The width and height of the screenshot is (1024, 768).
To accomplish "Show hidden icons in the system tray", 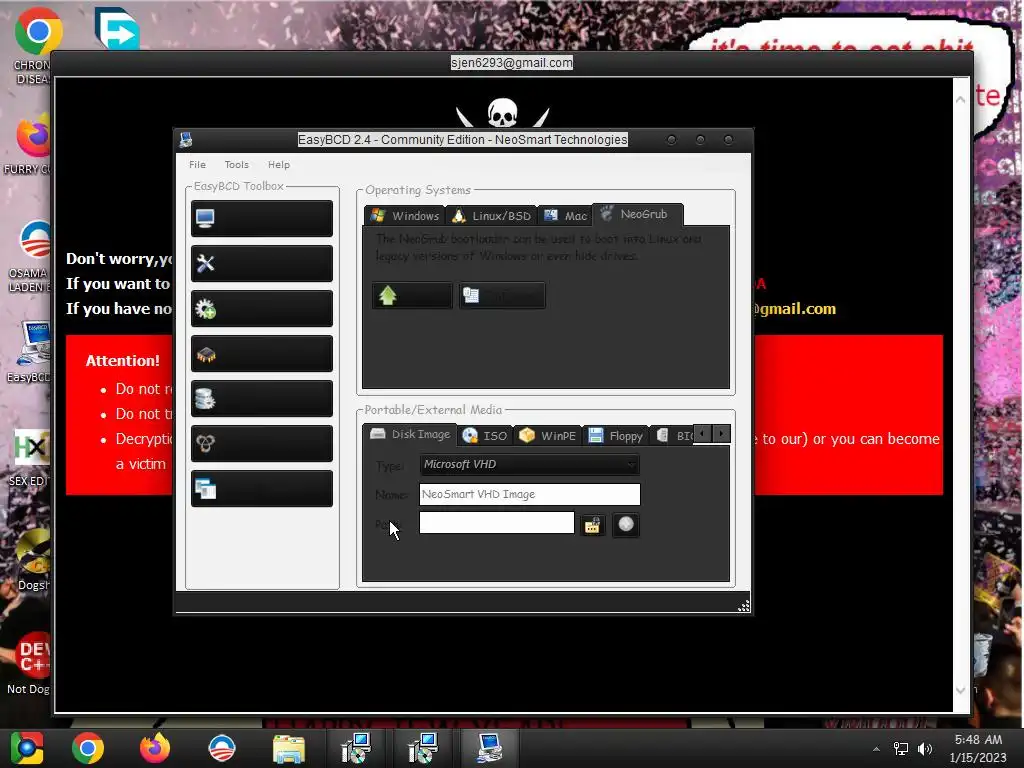I will (876, 749).
